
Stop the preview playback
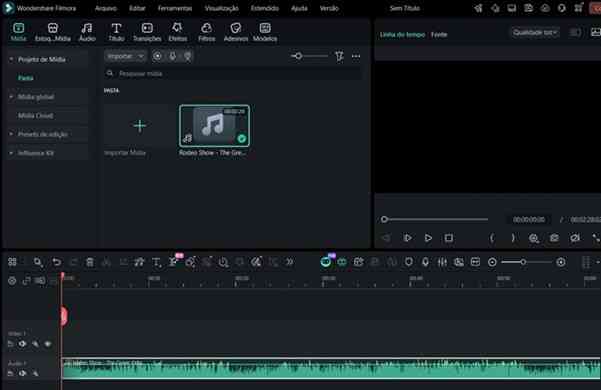[449, 238]
